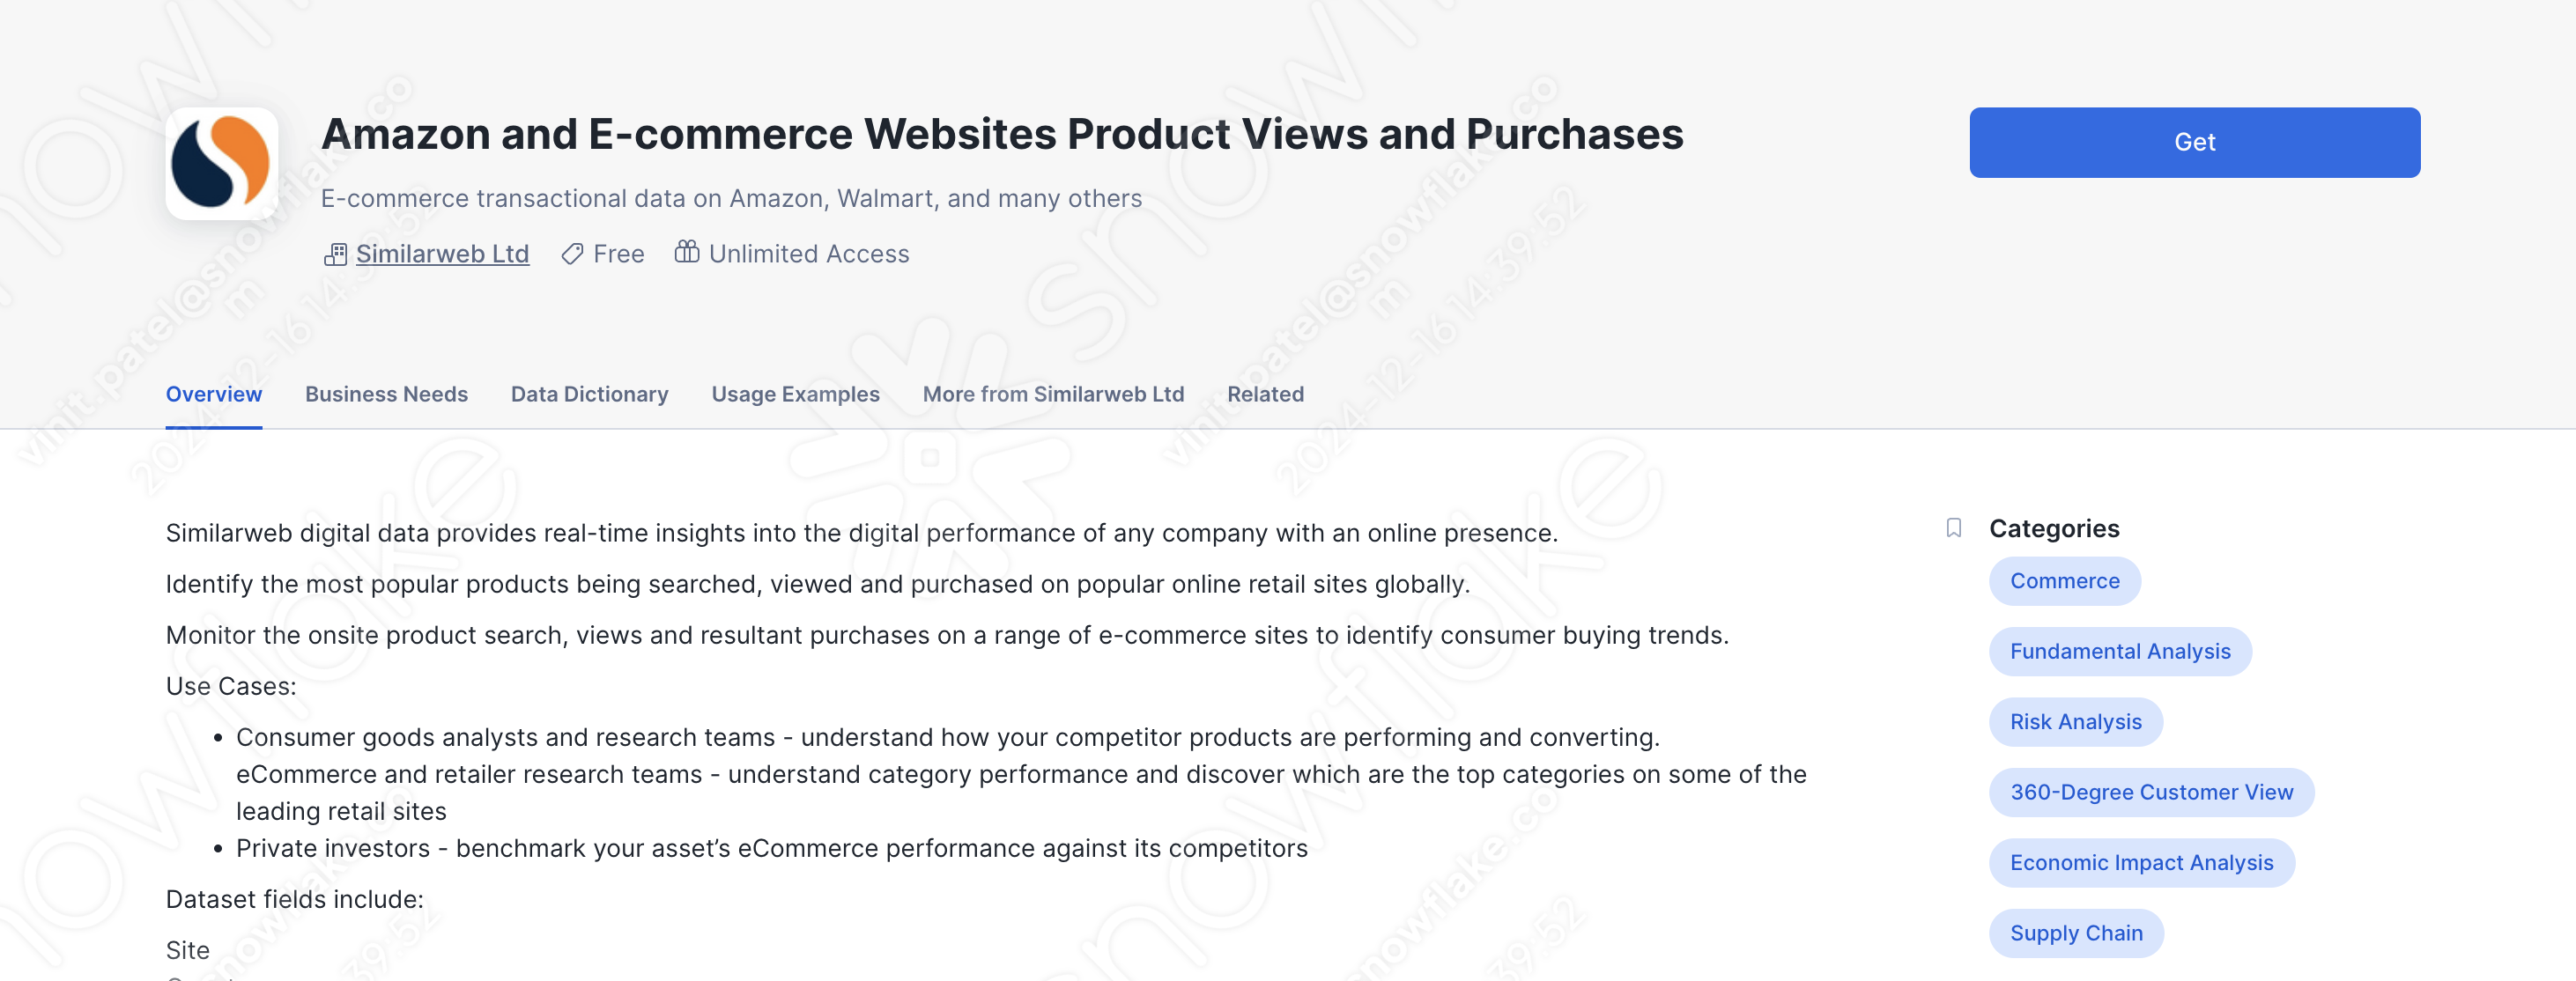The width and height of the screenshot is (2576, 981).
Task: Select the 360-Degree Customer View category
Action: [x=2151, y=792]
